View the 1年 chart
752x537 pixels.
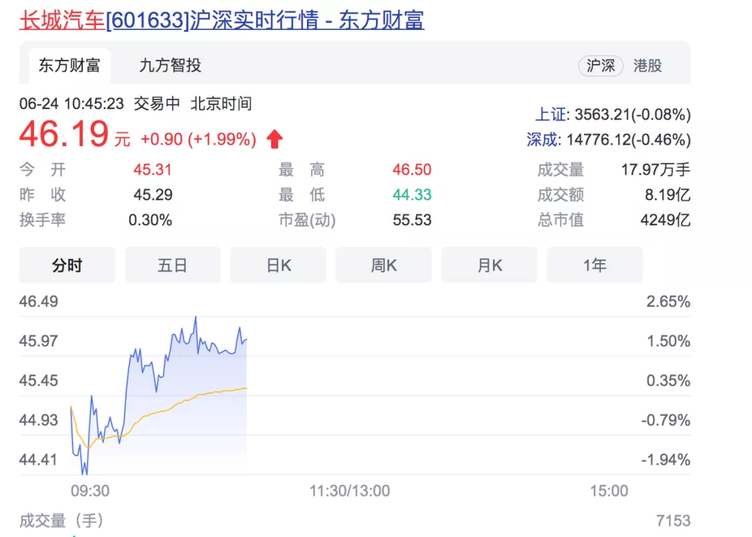click(595, 265)
